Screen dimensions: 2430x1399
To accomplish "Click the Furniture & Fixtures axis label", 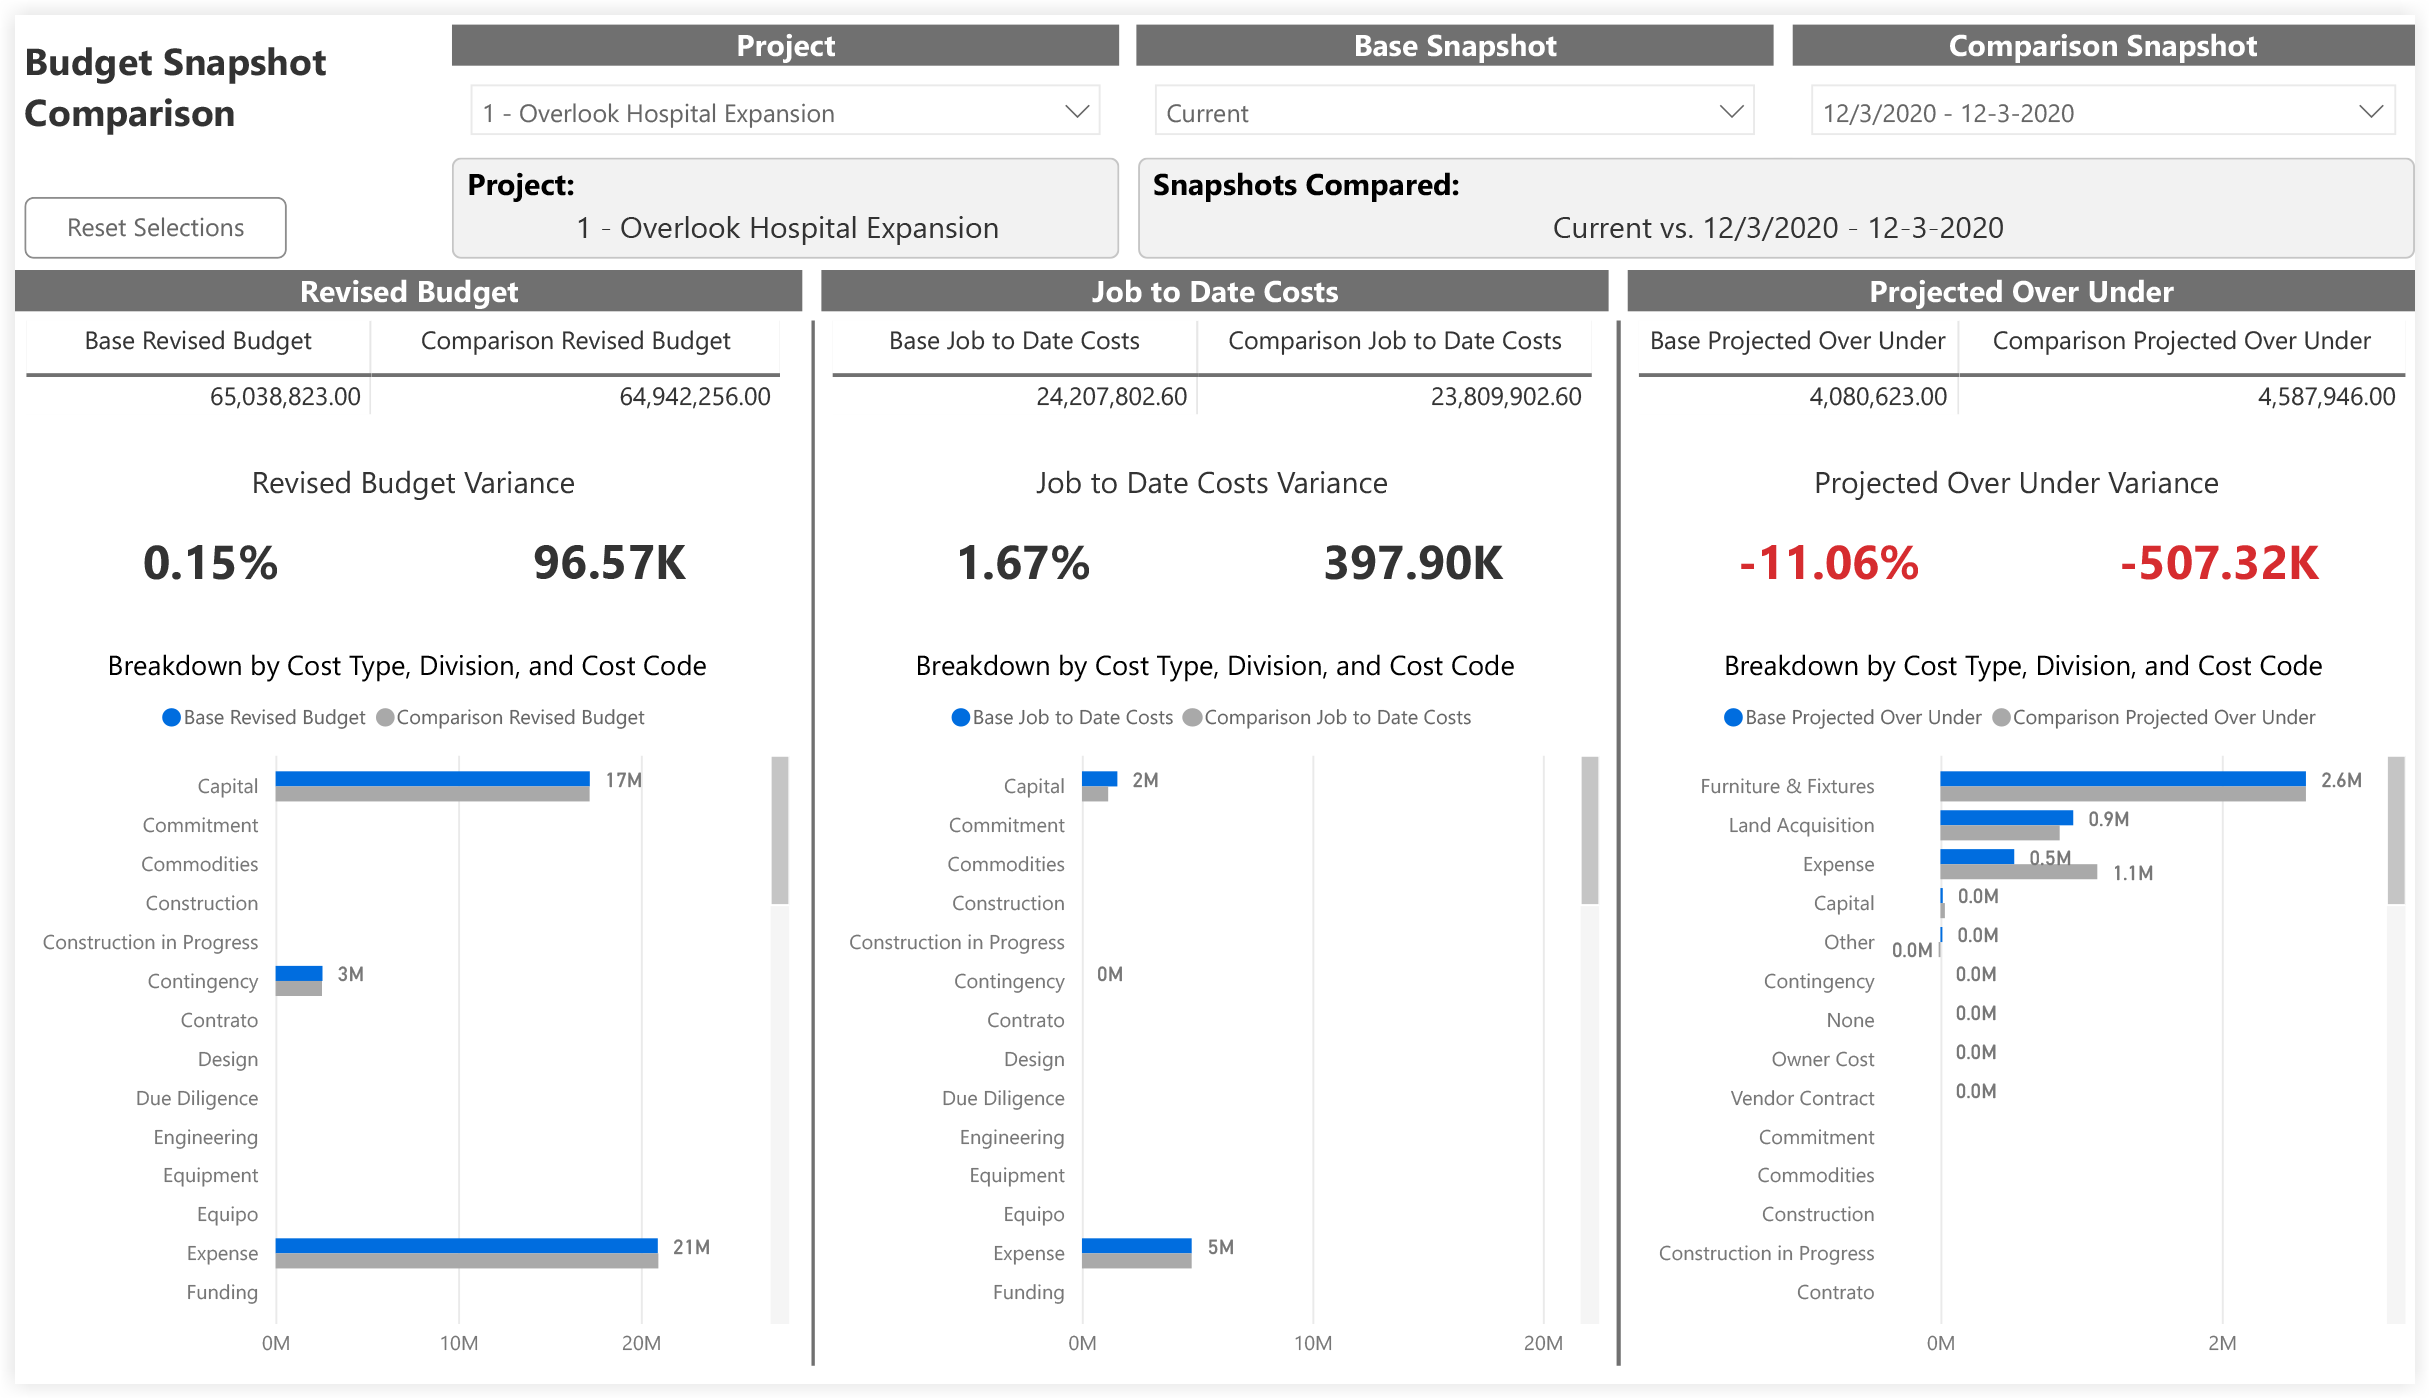I will pyautogui.click(x=1787, y=786).
